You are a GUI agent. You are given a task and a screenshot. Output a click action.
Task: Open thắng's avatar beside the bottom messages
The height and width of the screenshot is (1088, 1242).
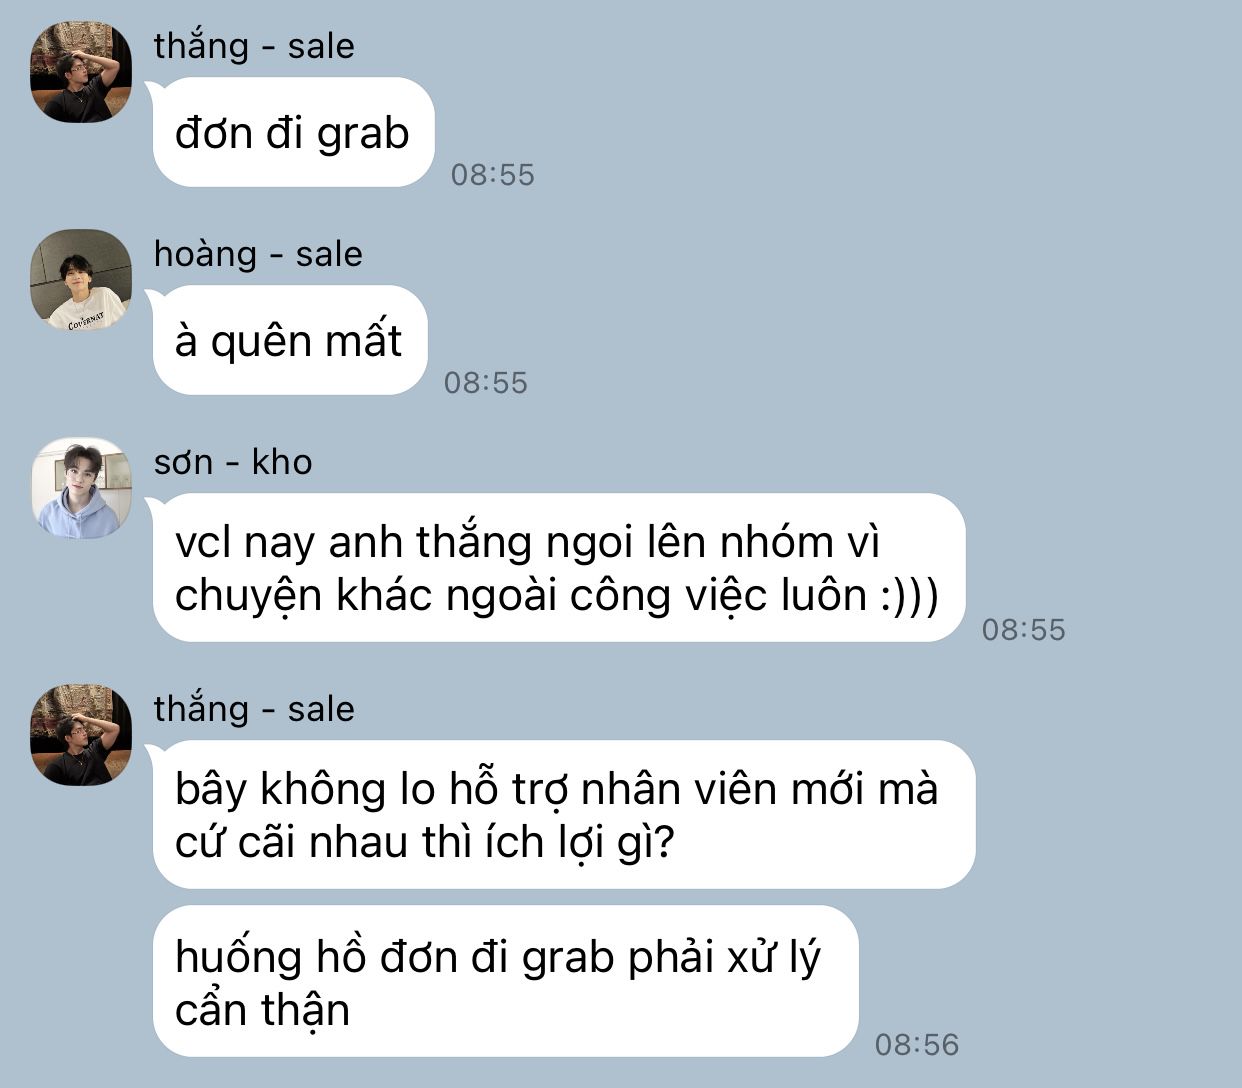[x=81, y=735]
